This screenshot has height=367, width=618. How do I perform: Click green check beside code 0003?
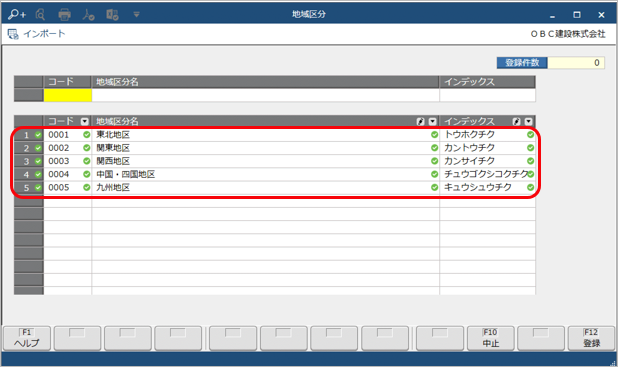coord(87,161)
